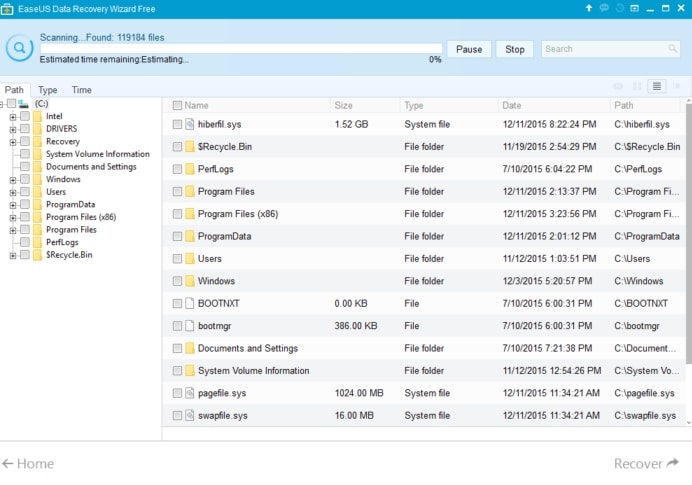Select the Program Files row in list
This screenshot has width=692, height=485.
(x=424, y=191)
